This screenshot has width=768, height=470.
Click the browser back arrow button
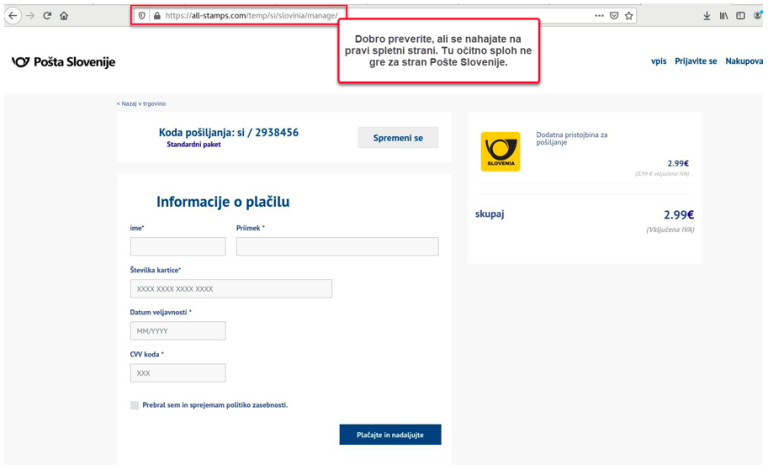(13, 15)
